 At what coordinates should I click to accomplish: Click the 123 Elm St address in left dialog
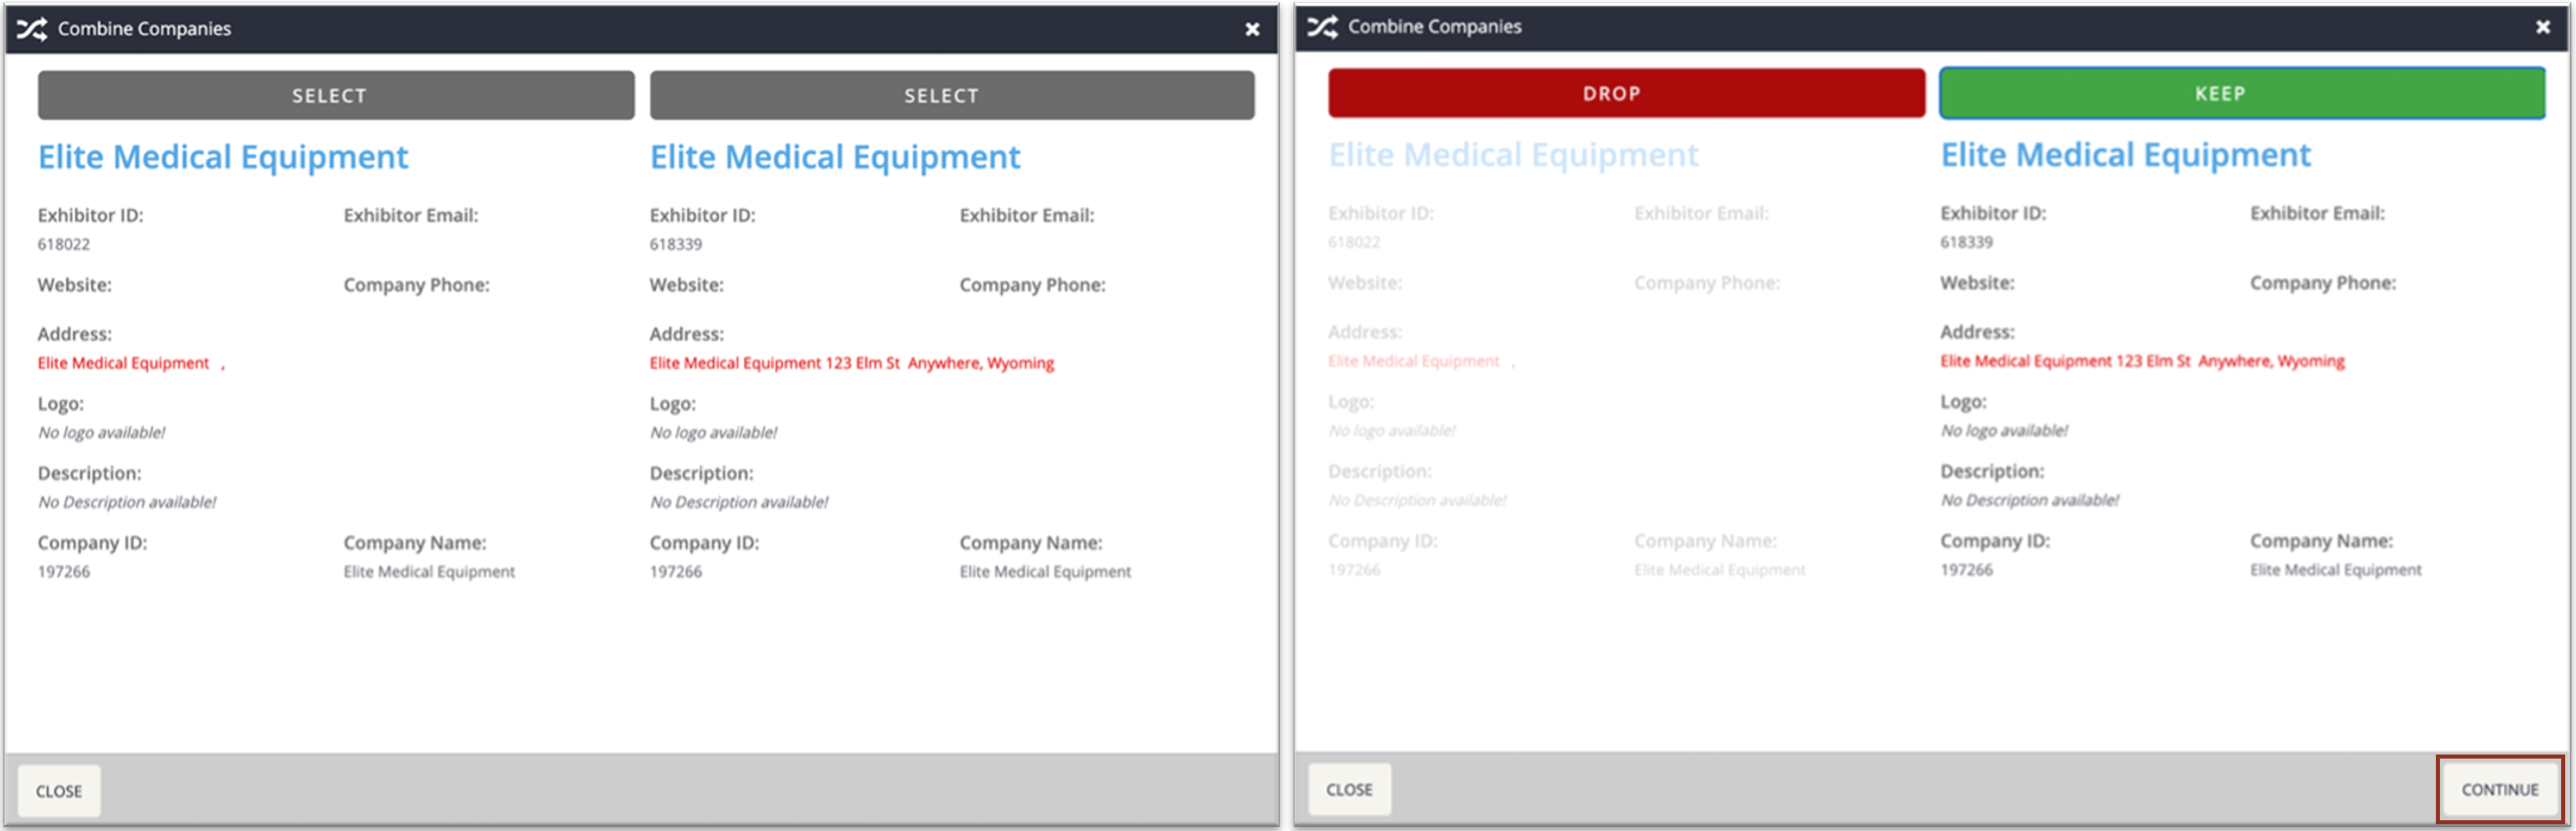[852, 363]
